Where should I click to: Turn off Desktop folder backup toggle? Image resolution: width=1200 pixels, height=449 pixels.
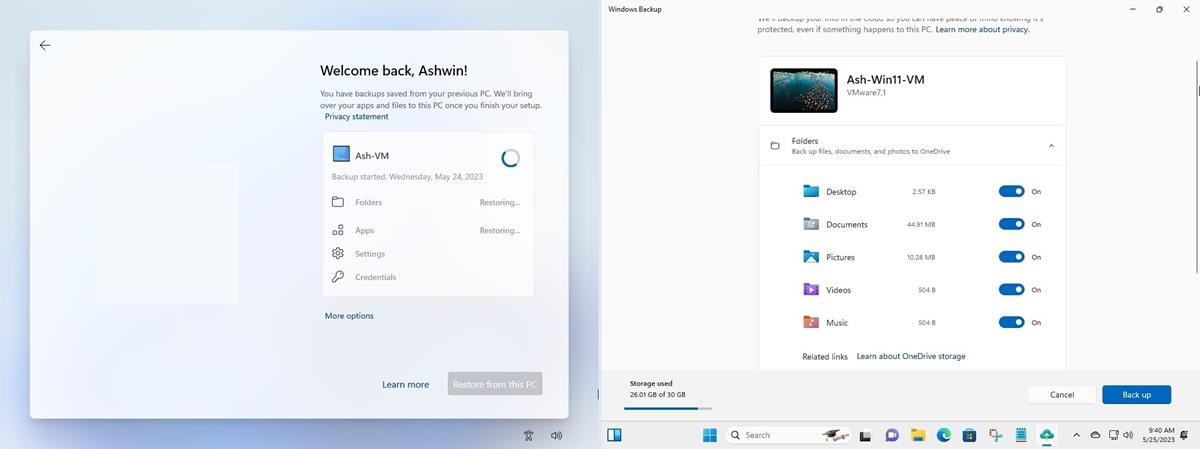(x=1011, y=191)
